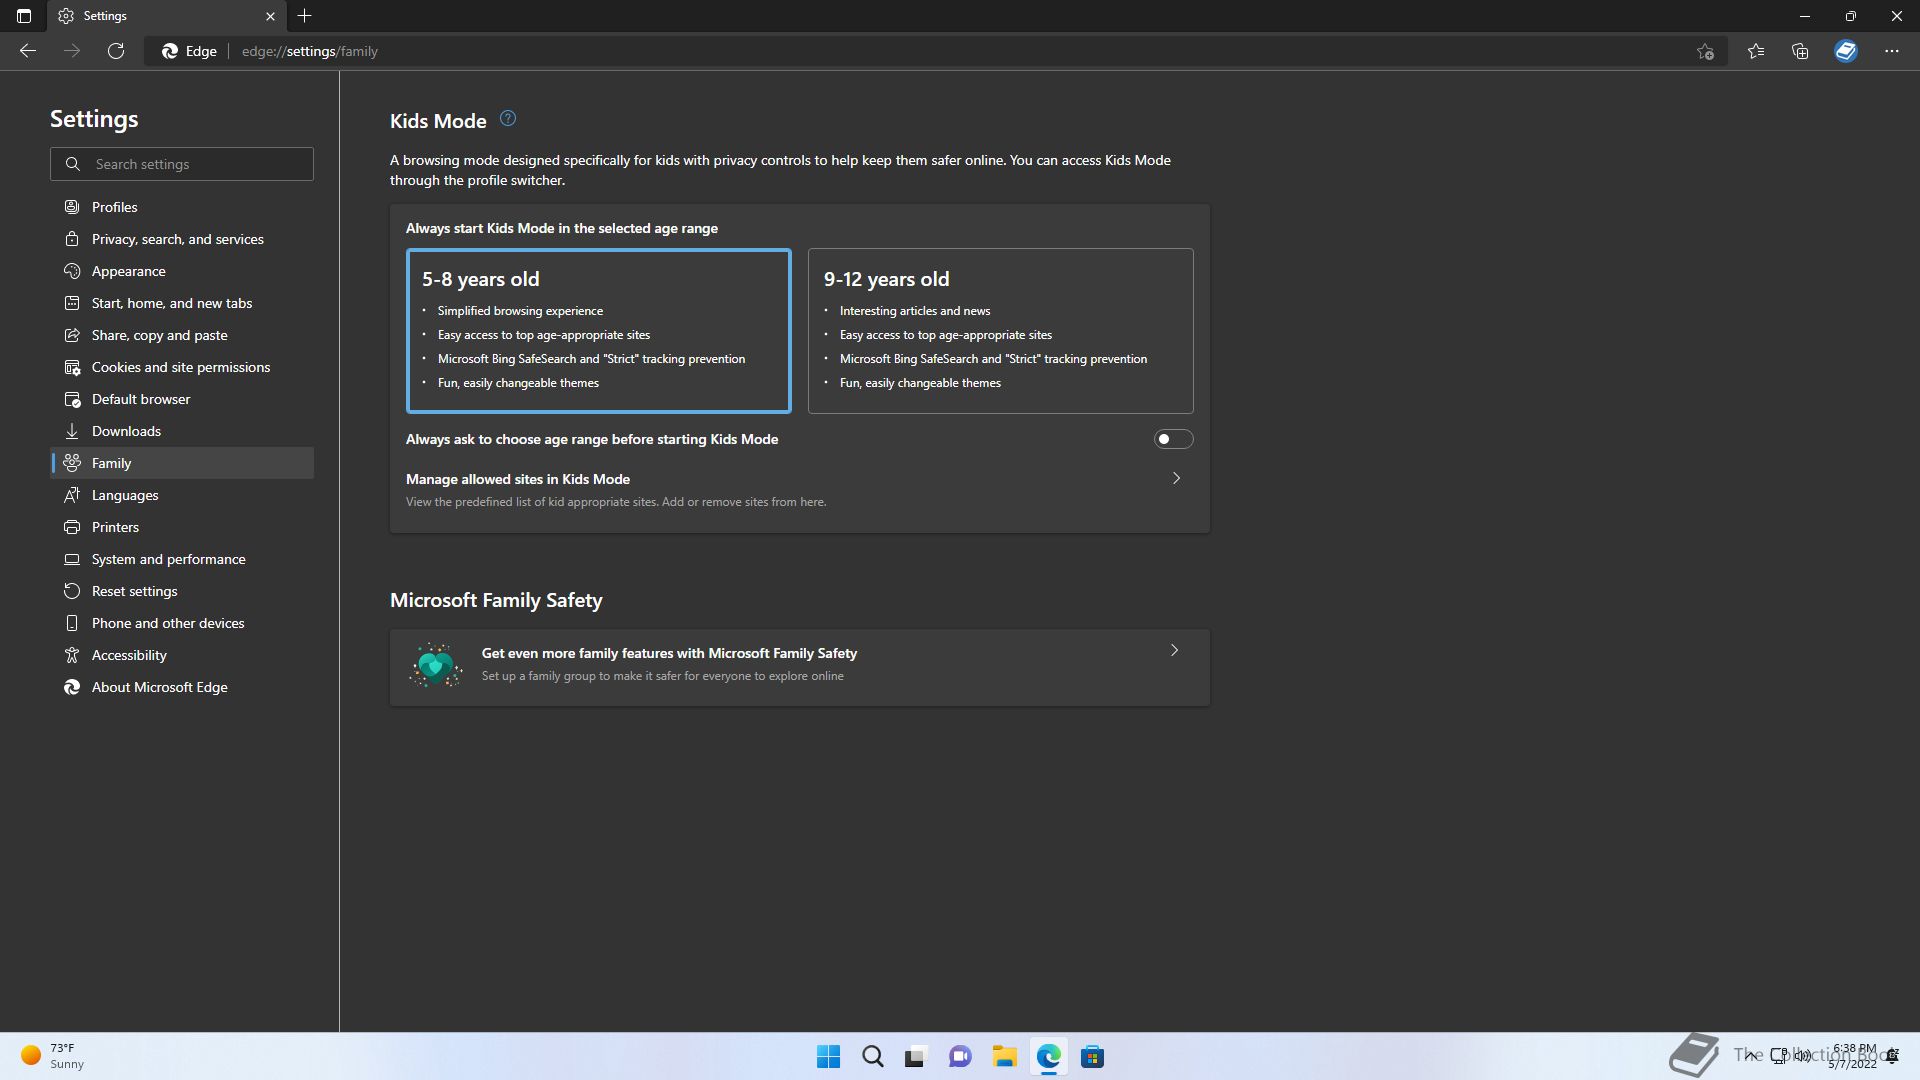This screenshot has height=1080, width=1920.
Task: Open Languages settings section
Action: coord(182,495)
